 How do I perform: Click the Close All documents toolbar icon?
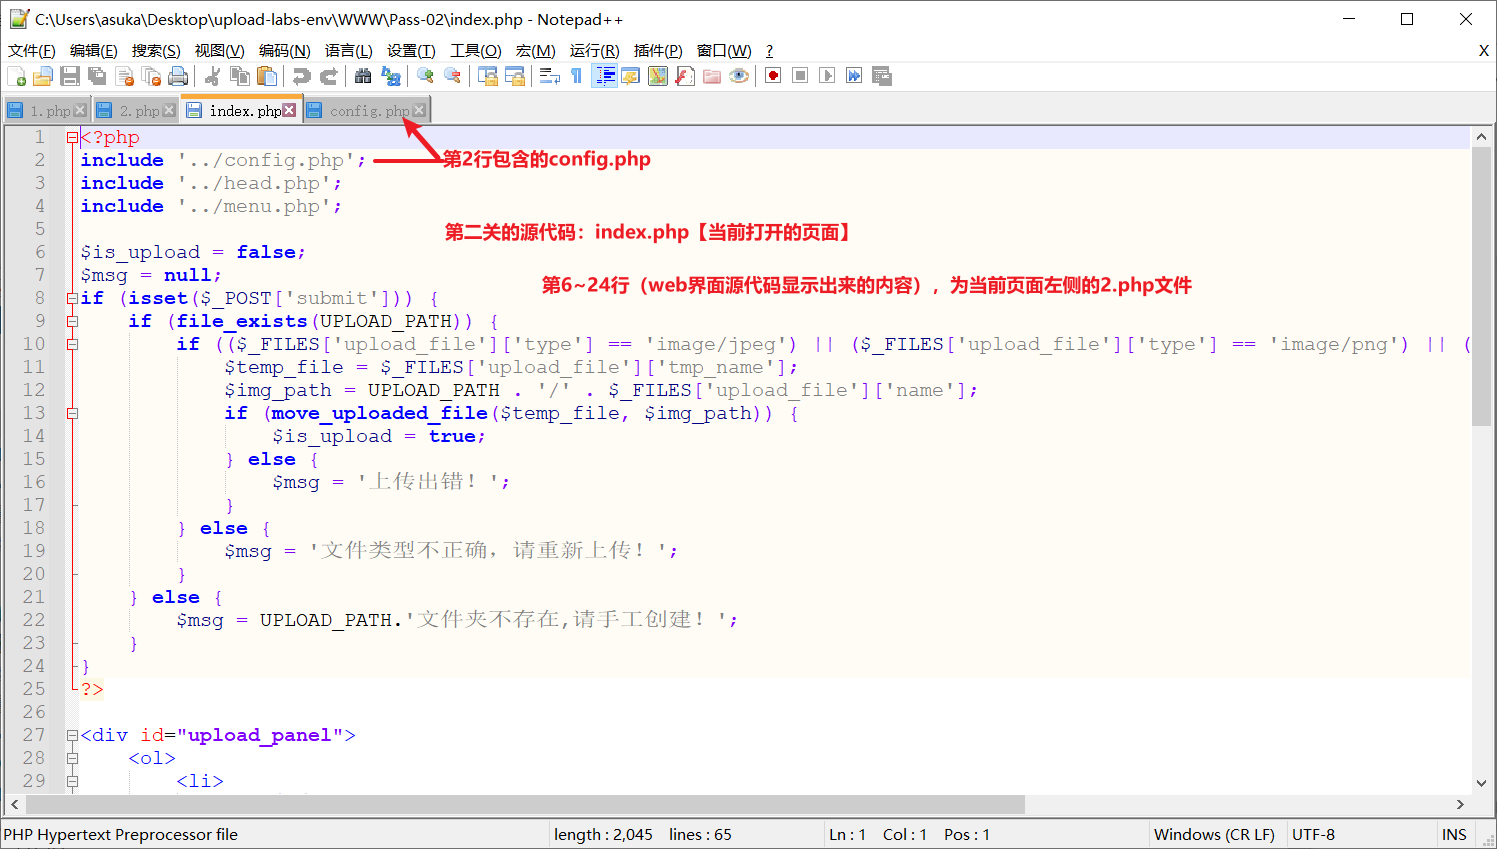point(151,76)
